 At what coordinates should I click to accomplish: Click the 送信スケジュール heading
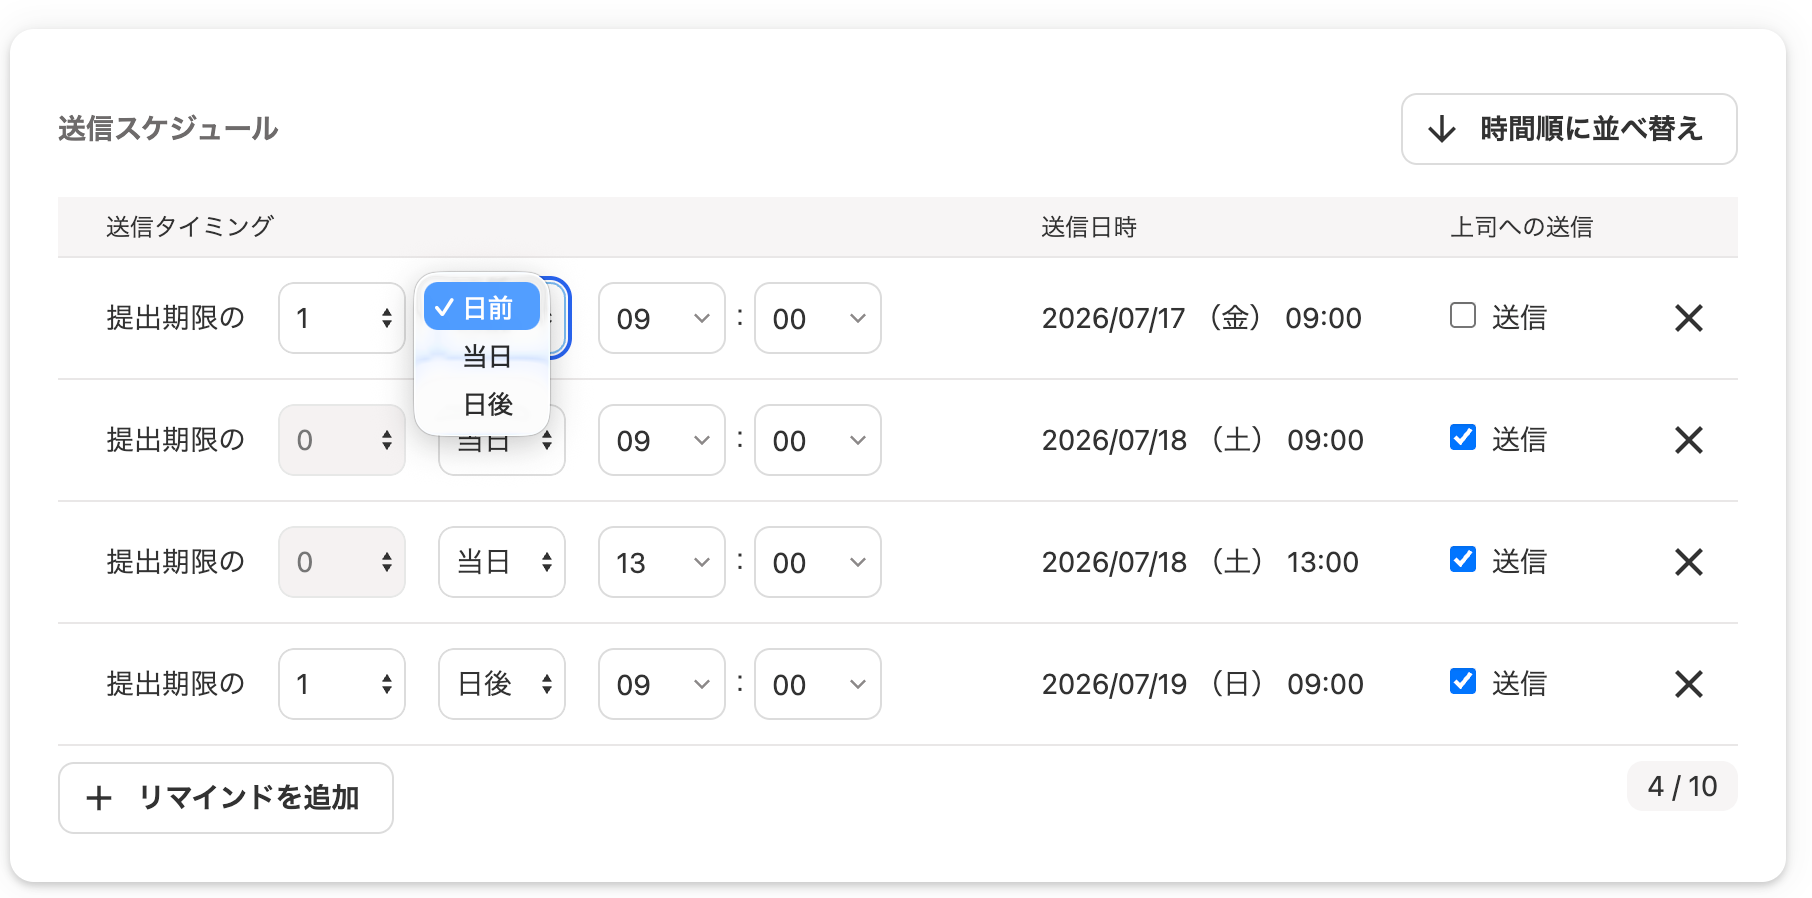tap(168, 129)
